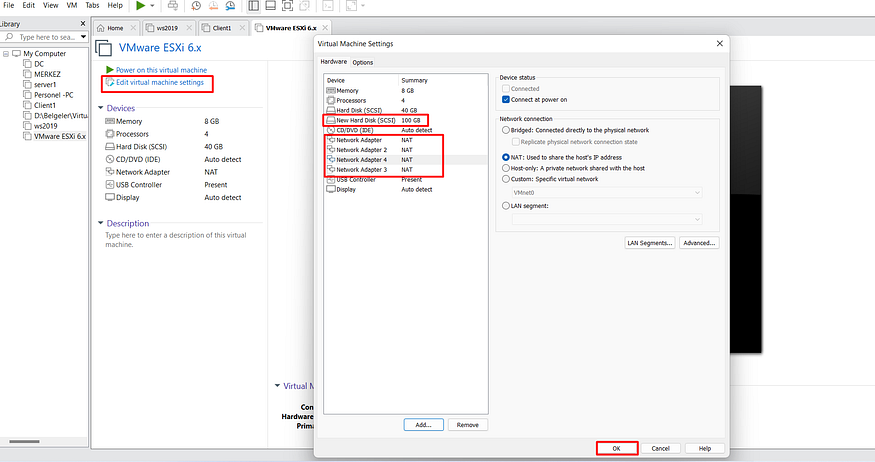Select CD/DVD (IDE) row in settings list
The image size is (875, 462).
pyautogui.click(x=406, y=130)
